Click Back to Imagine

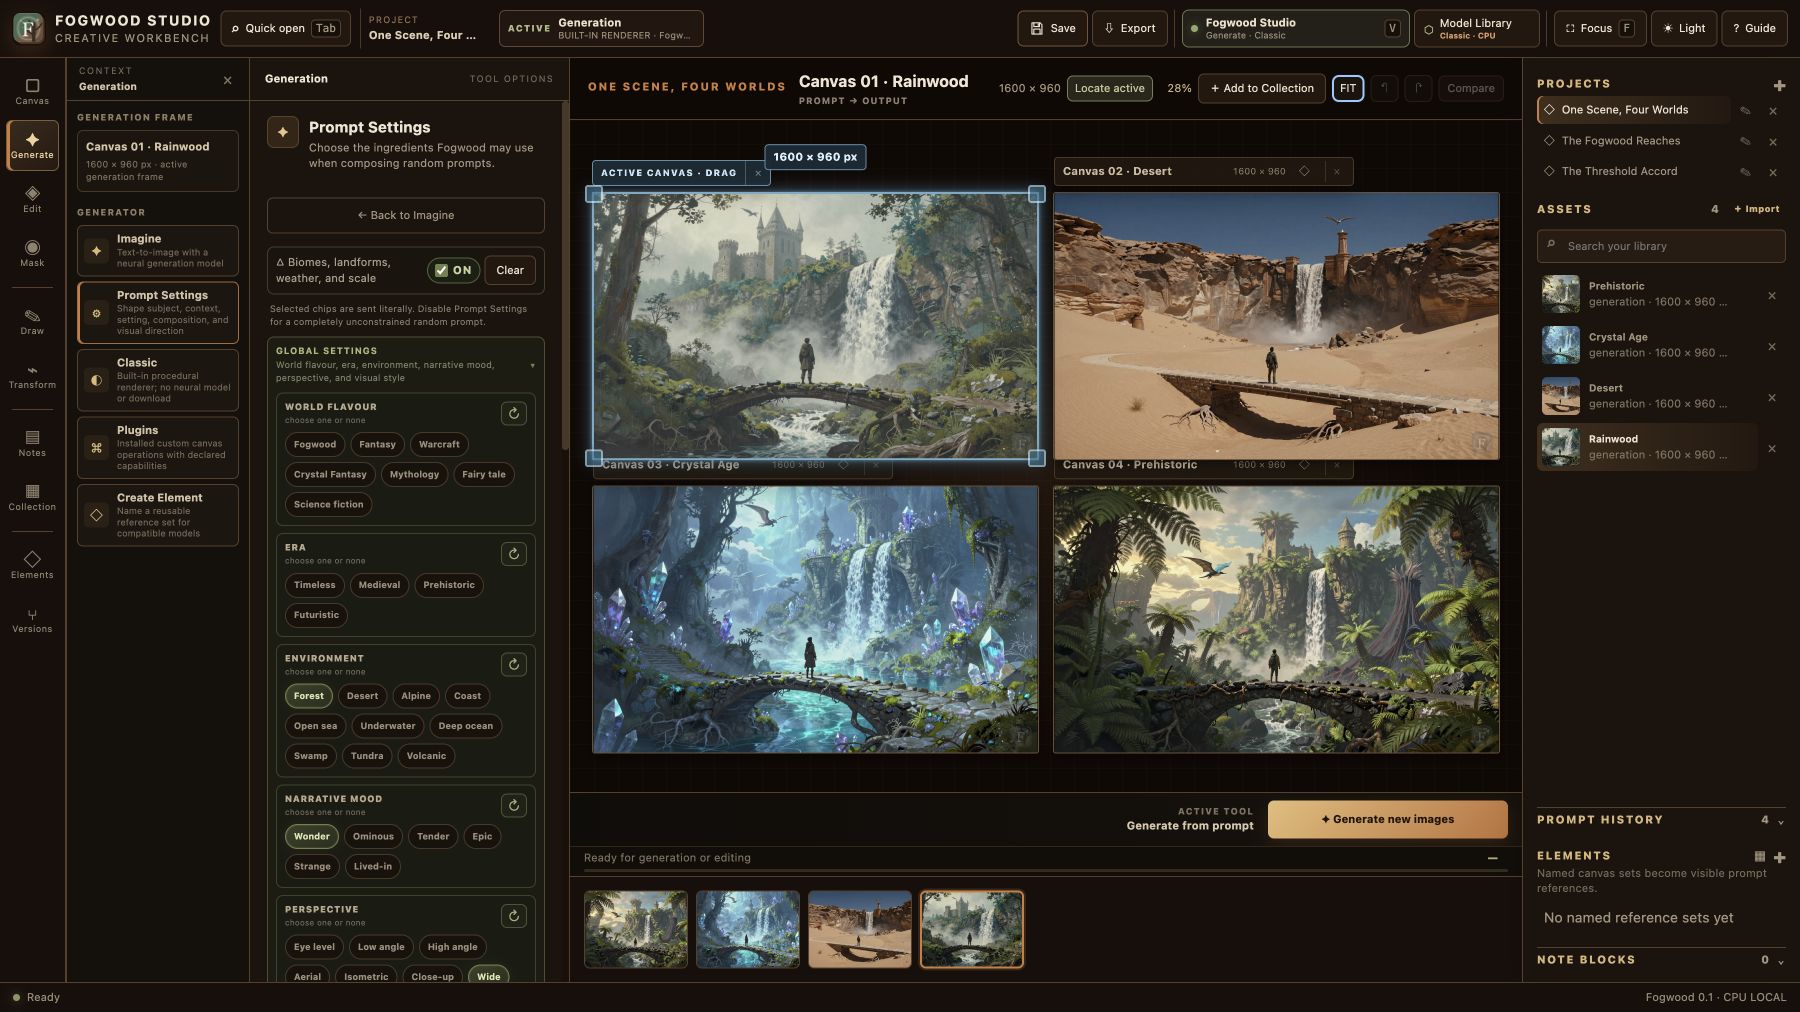tap(406, 215)
